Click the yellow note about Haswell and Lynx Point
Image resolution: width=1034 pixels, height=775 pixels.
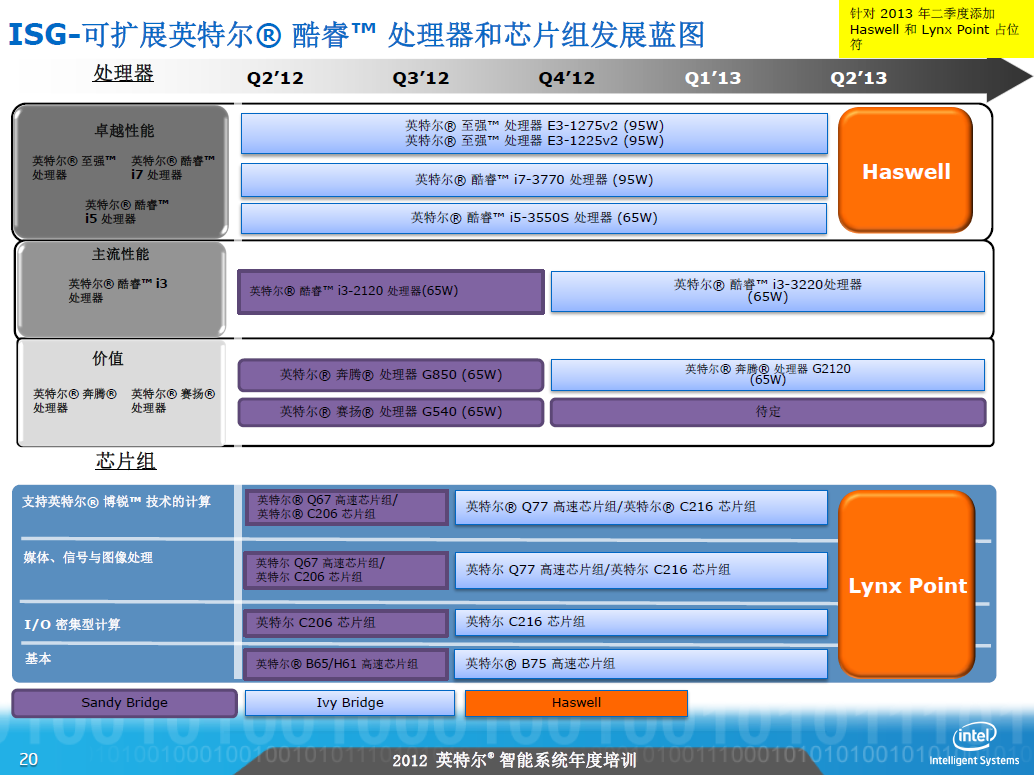click(x=935, y=29)
